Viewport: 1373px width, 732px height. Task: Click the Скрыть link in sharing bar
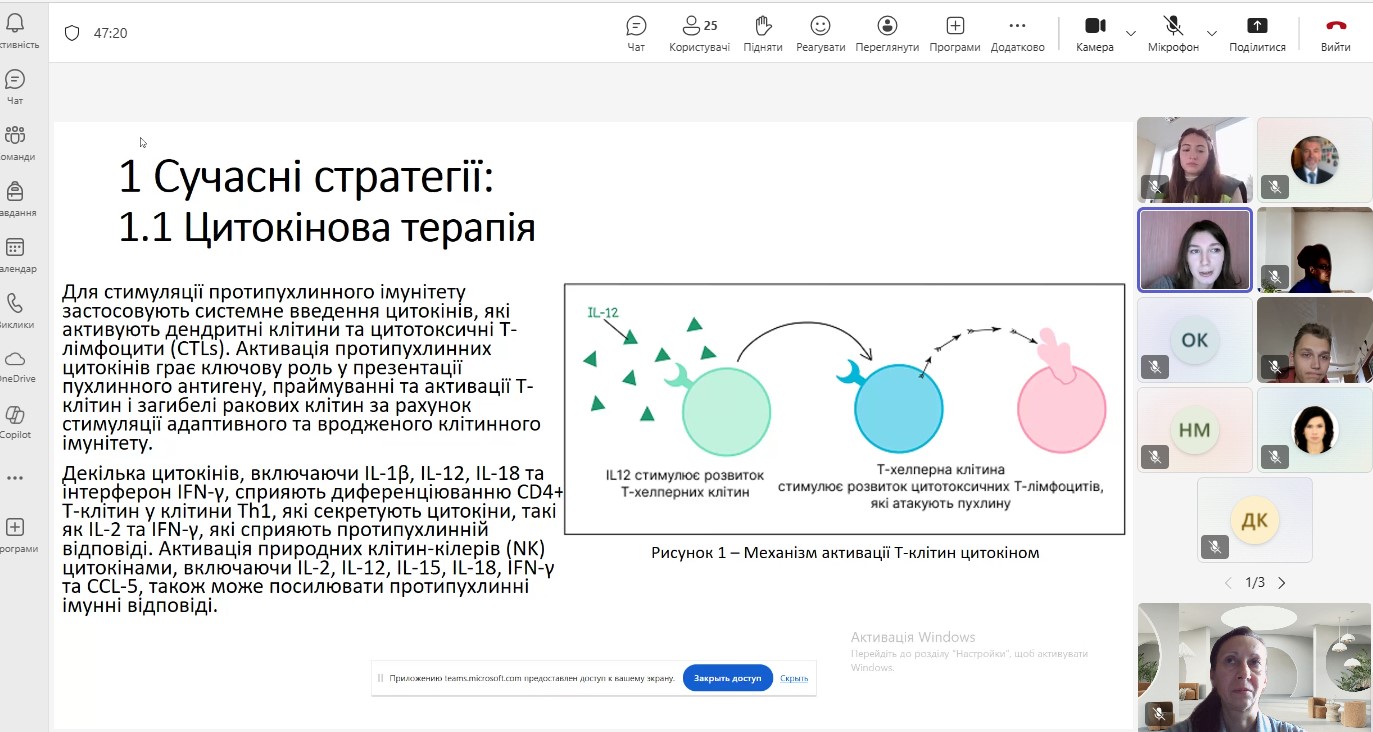(794, 678)
